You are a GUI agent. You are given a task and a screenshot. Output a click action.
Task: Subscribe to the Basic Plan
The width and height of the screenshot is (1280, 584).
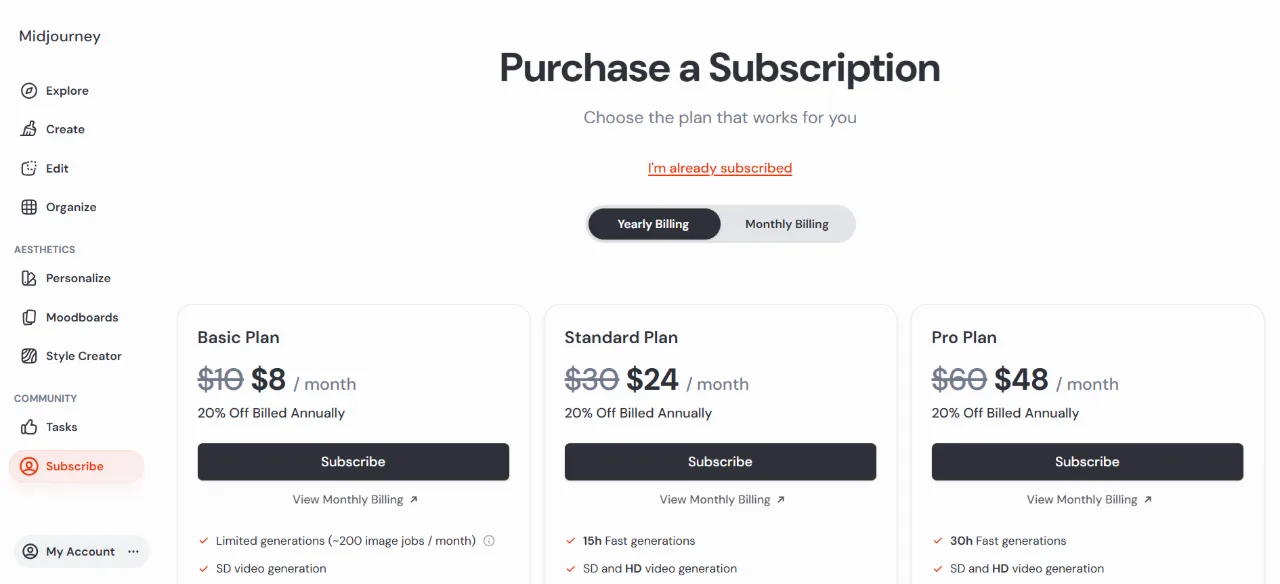click(x=353, y=462)
